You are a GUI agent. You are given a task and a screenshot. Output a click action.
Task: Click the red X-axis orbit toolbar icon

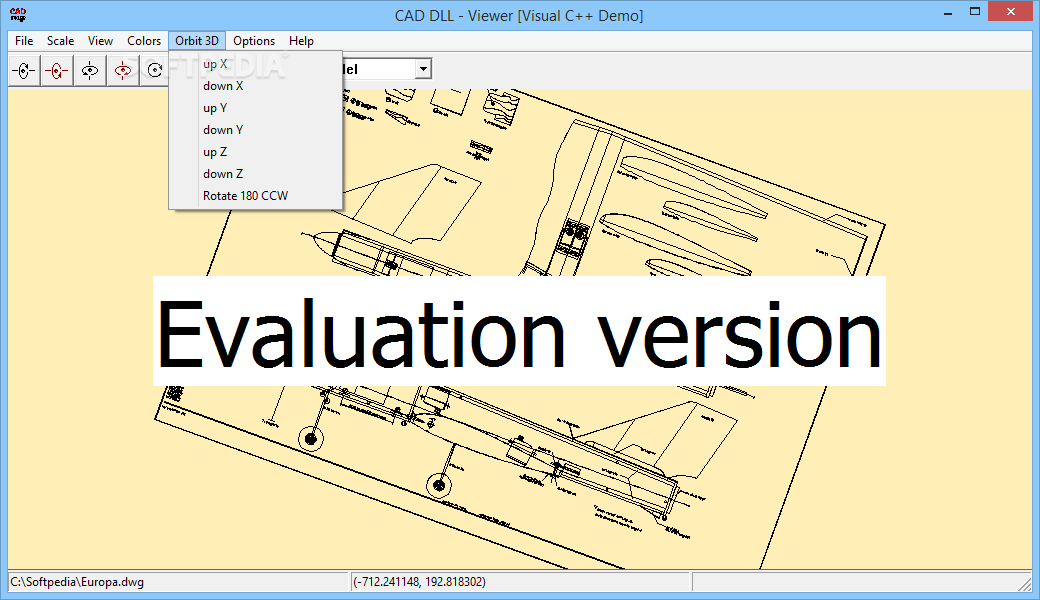click(57, 70)
